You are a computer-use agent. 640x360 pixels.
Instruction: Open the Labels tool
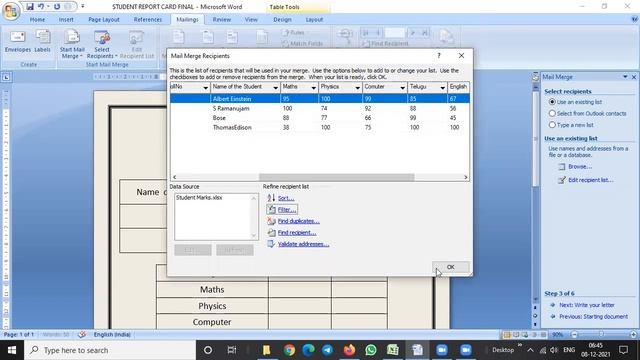click(x=42, y=41)
